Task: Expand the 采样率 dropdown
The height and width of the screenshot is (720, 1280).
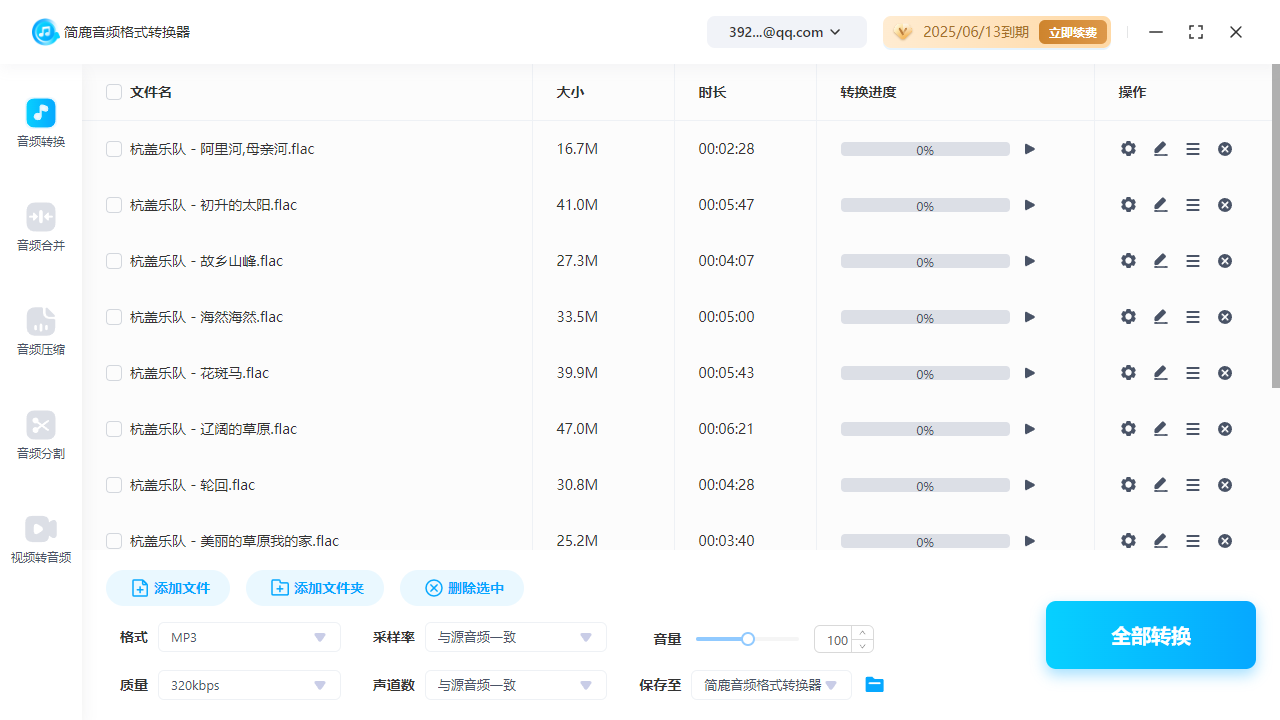Action: pos(515,637)
